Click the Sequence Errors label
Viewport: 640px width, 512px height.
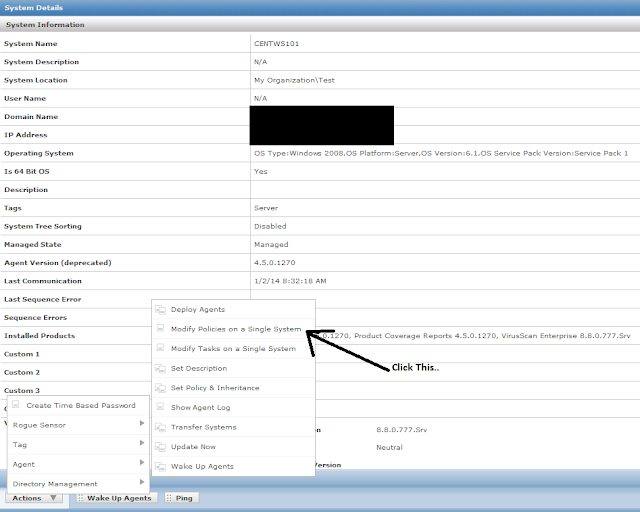tap(36, 318)
